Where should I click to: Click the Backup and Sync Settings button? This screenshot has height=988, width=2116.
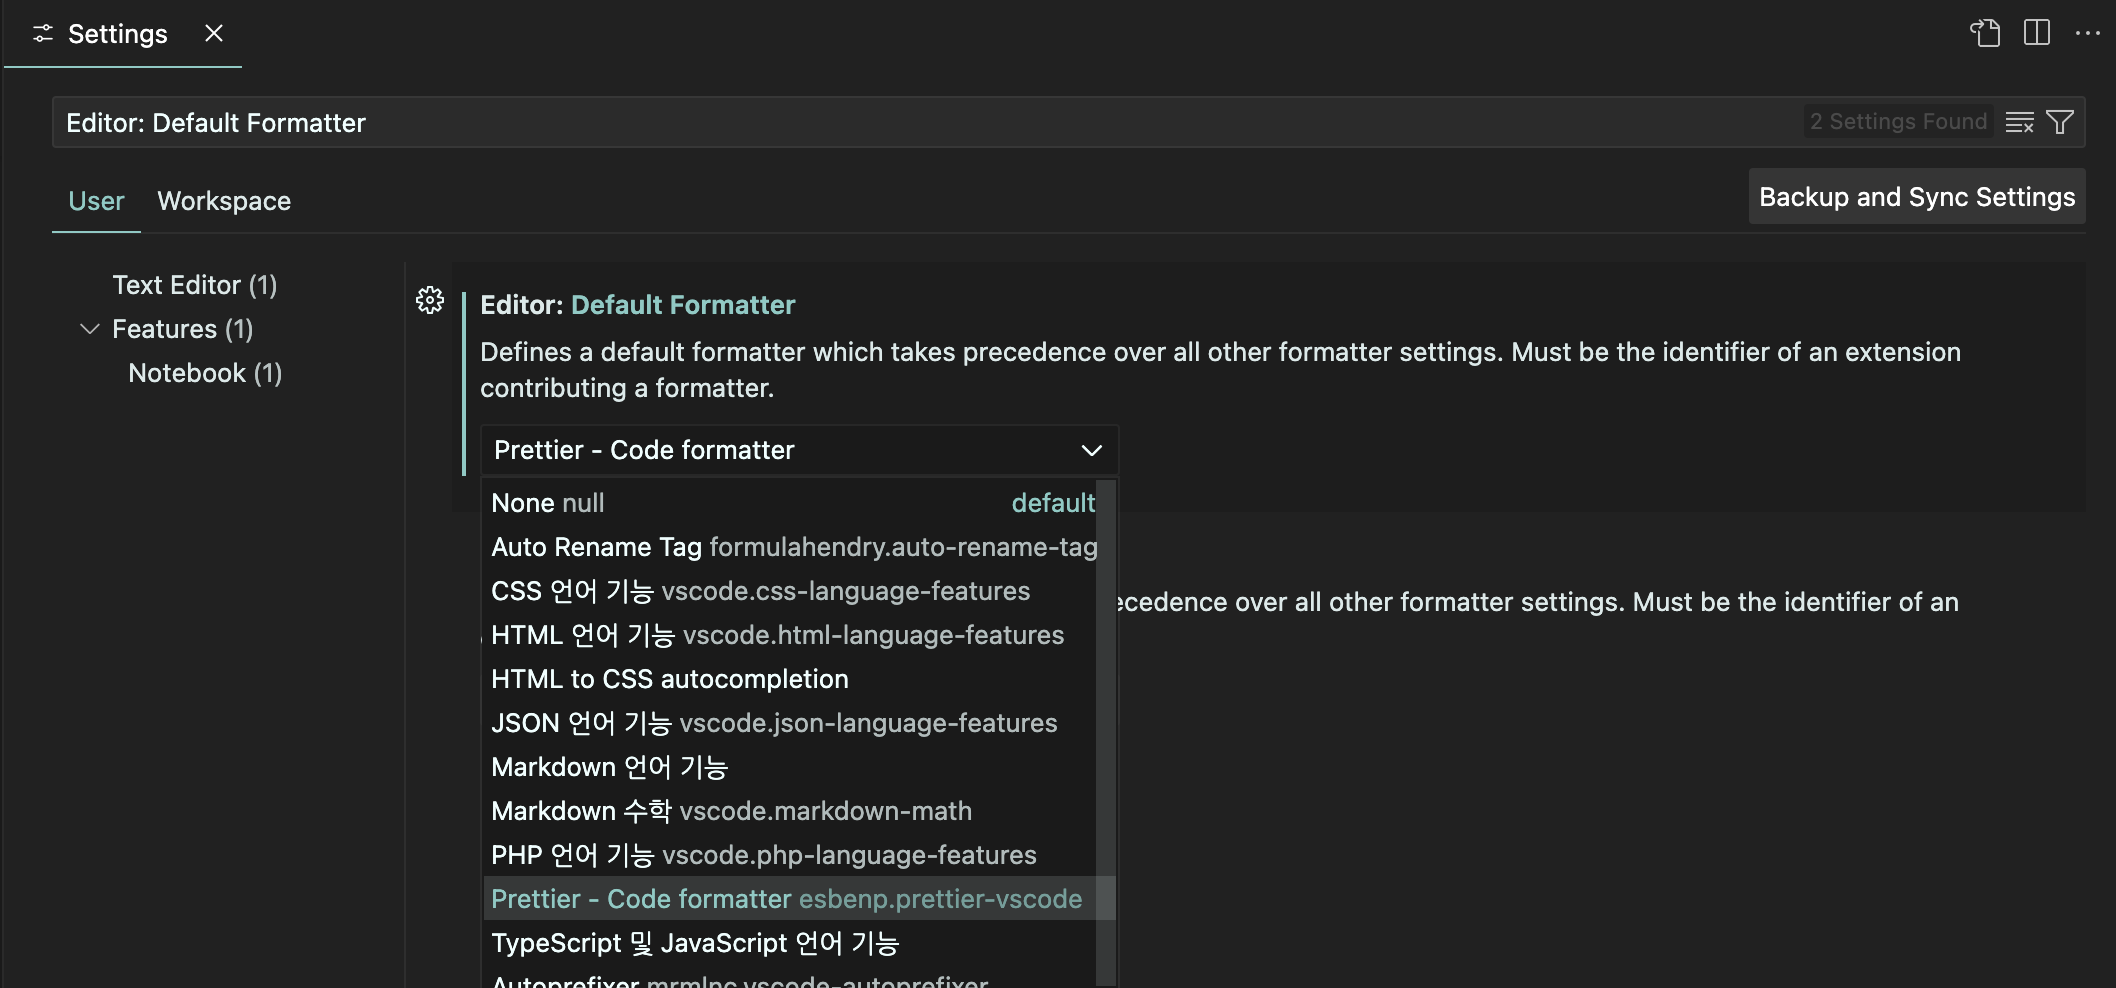(1916, 197)
